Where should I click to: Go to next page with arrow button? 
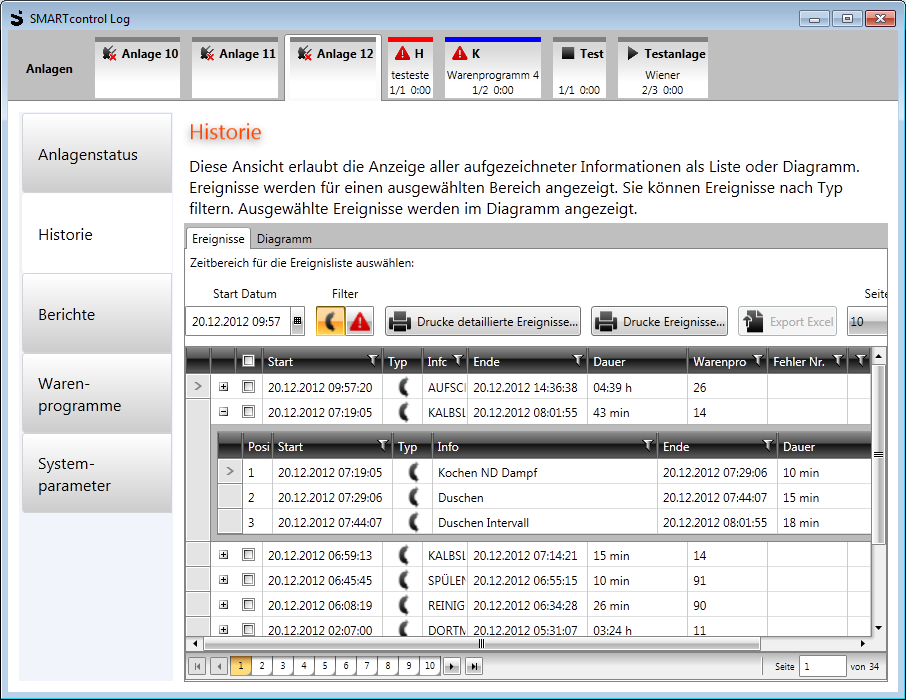point(452,666)
